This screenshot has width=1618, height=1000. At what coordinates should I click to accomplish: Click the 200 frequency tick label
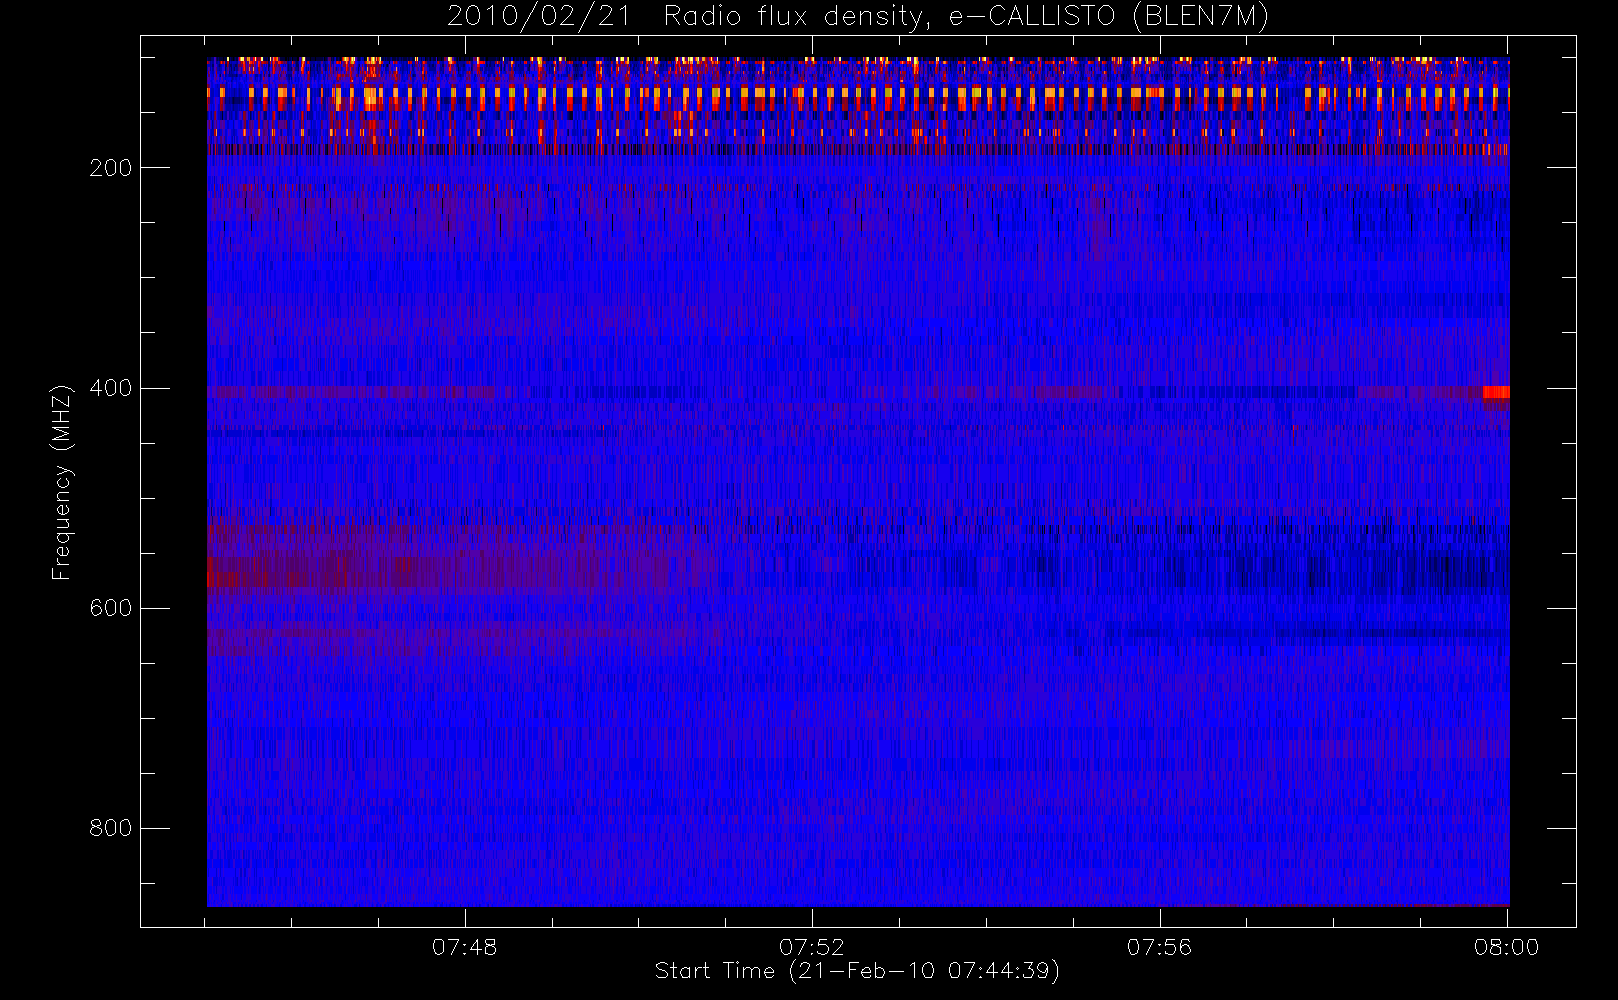[110, 168]
